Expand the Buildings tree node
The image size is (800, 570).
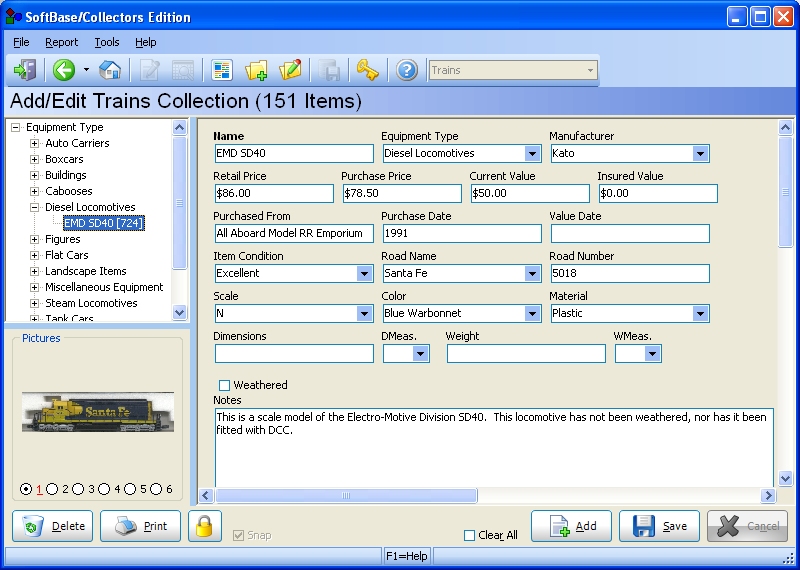tap(34, 175)
